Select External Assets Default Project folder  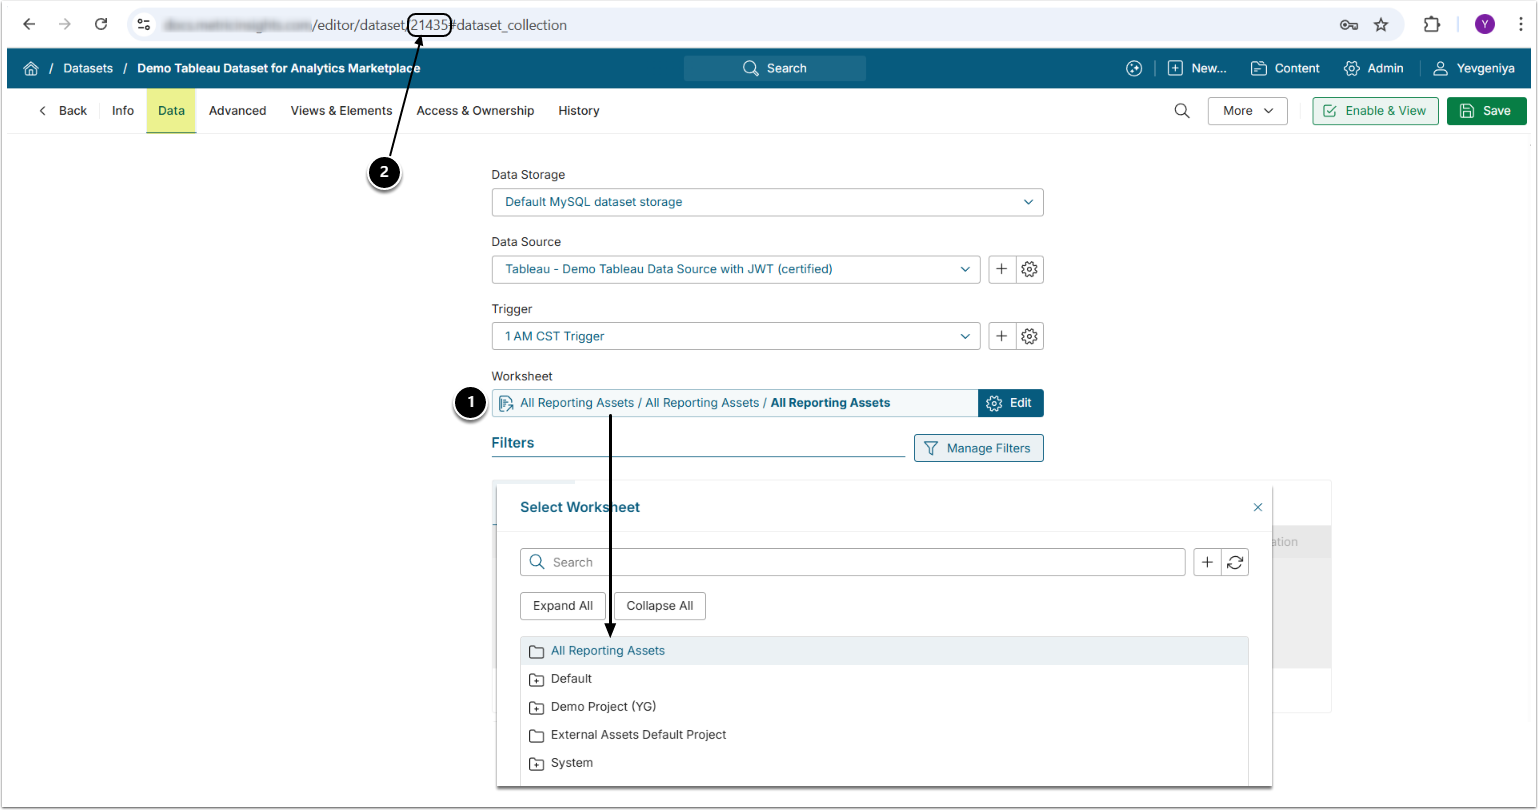pyautogui.click(x=884, y=735)
